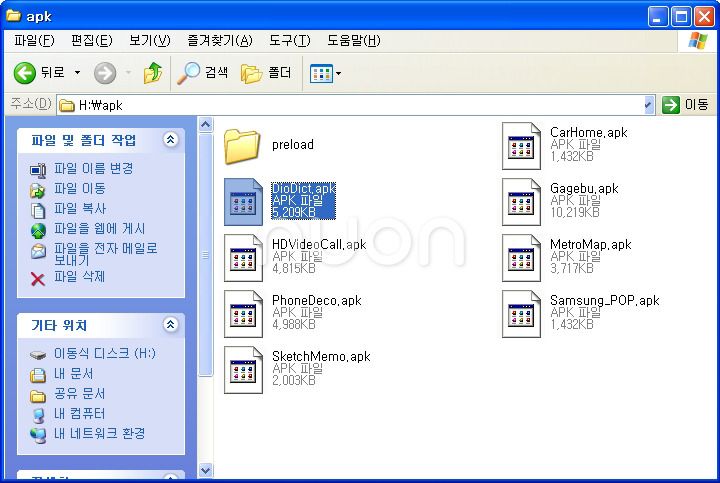Click the CarHome.apk file name
The height and width of the screenshot is (483, 720).
[x=589, y=133]
